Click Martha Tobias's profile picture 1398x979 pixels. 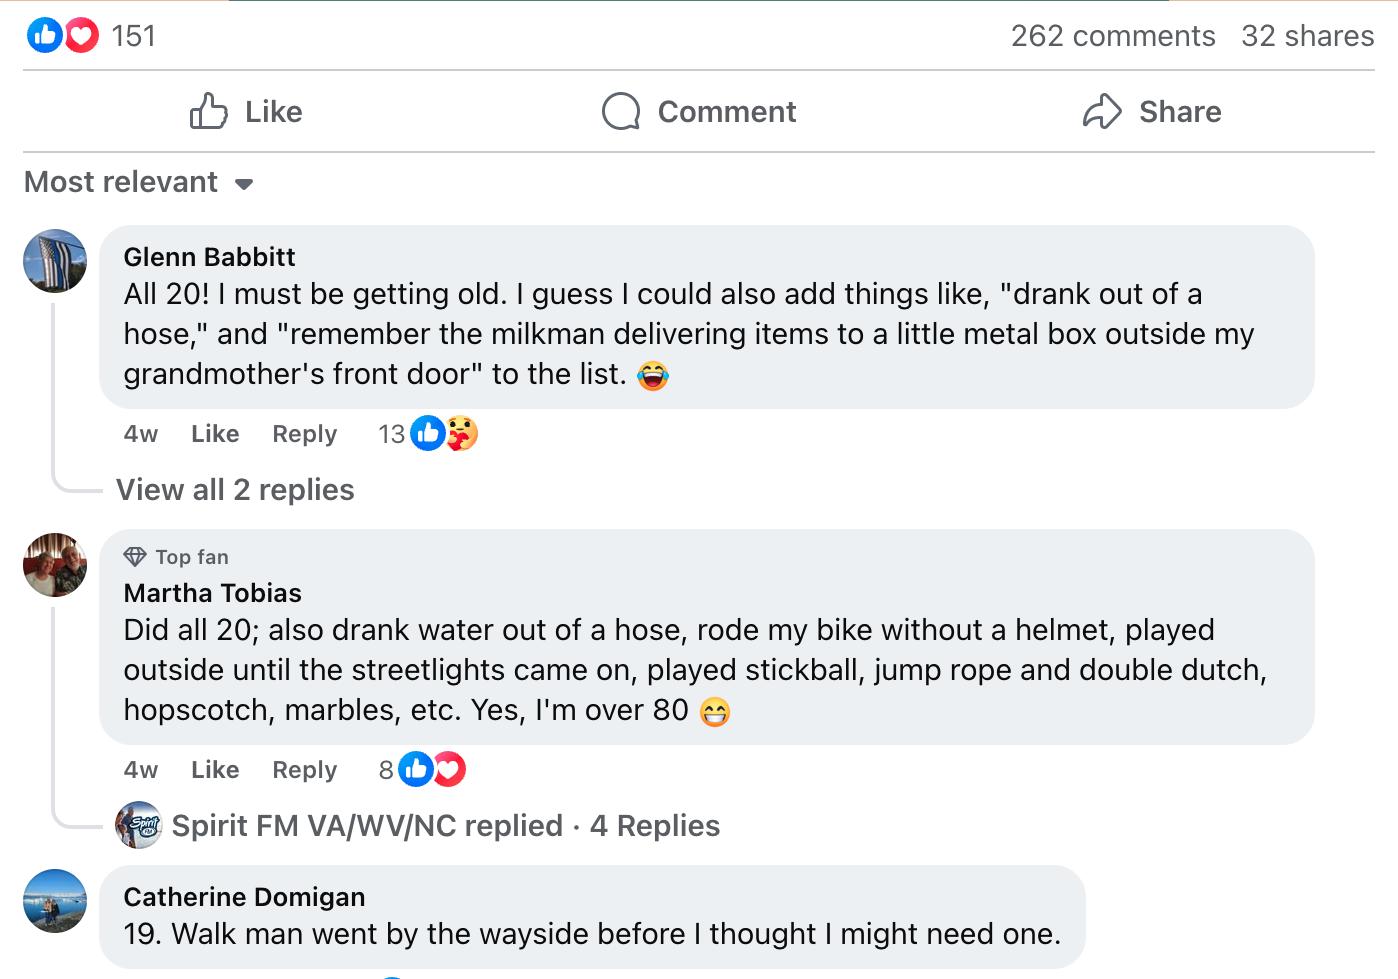pos(55,565)
